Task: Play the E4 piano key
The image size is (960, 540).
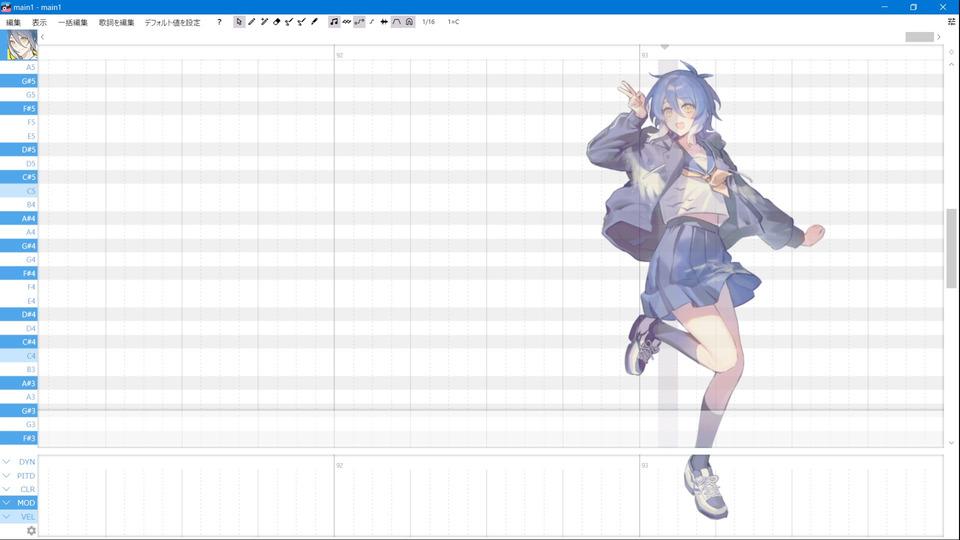Action: [18, 301]
